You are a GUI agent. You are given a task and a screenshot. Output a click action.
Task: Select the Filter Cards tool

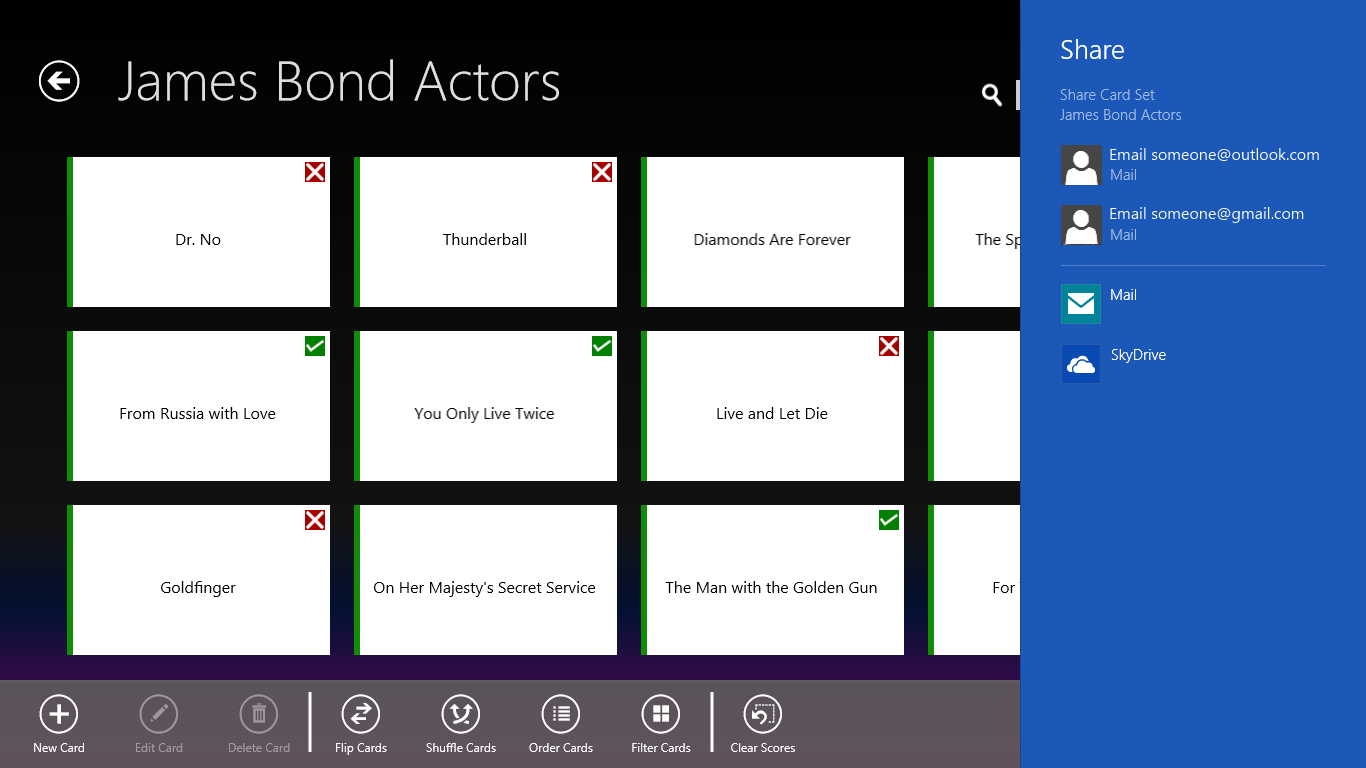click(x=660, y=723)
